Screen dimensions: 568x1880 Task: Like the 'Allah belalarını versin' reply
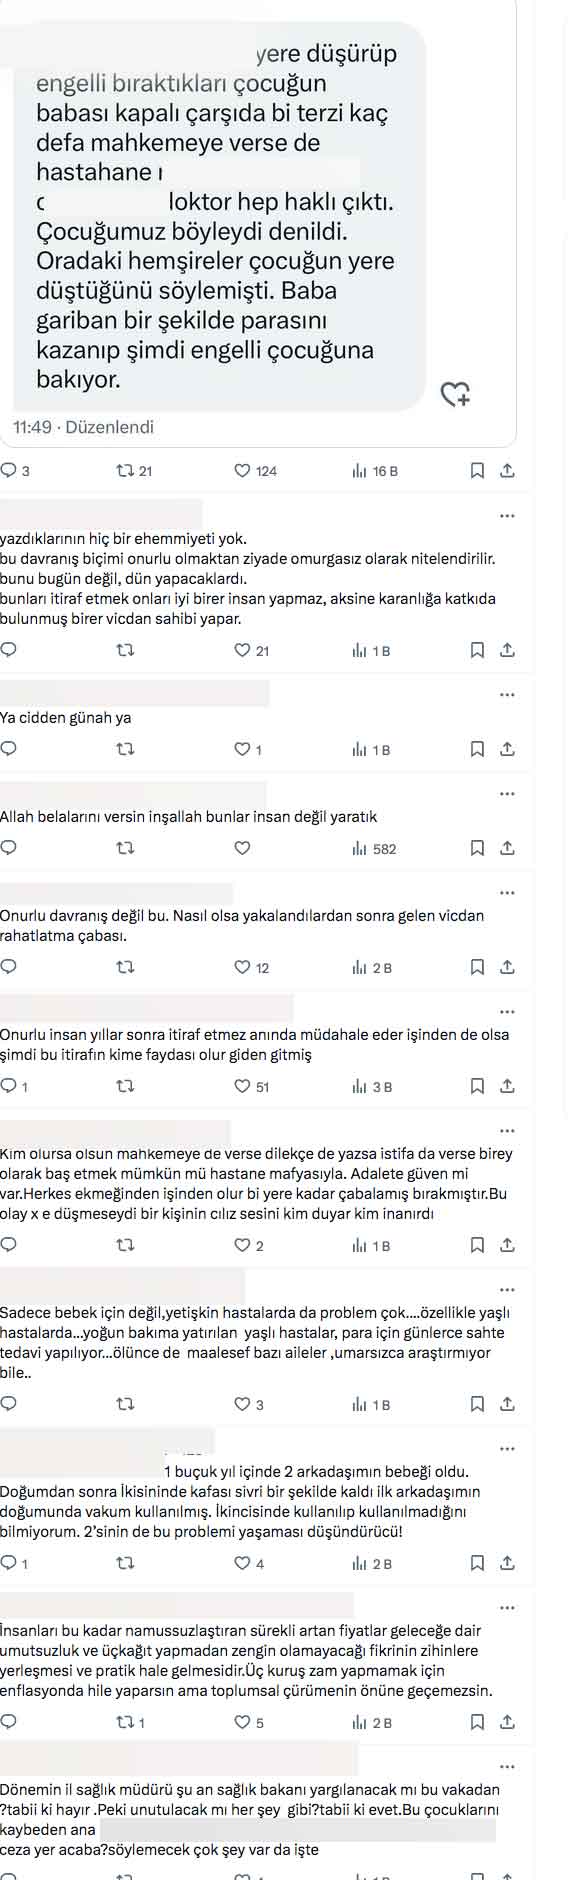(x=241, y=849)
